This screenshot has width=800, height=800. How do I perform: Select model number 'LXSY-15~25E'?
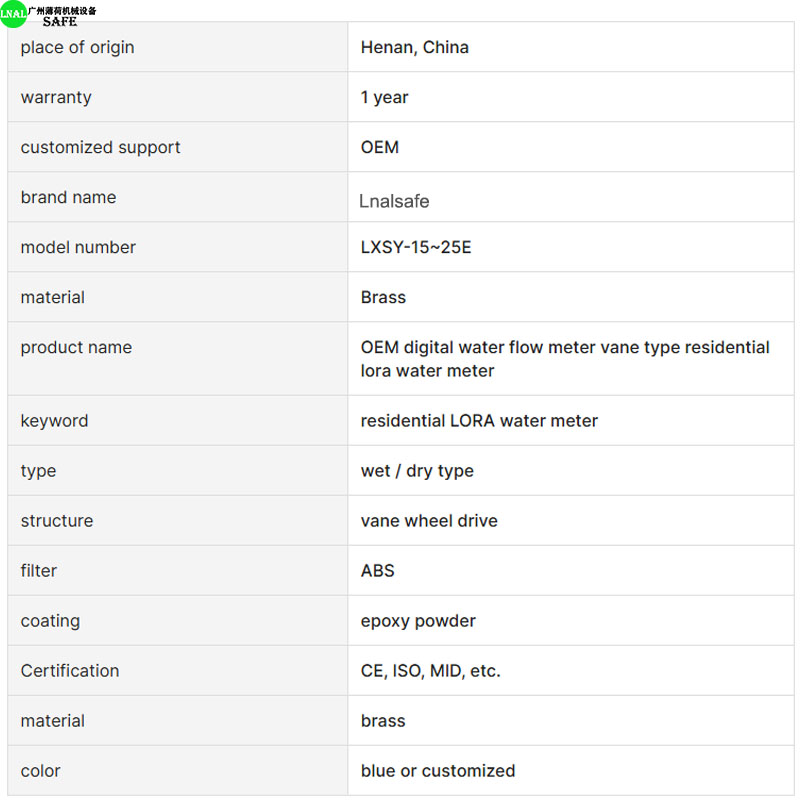point(416,247)
